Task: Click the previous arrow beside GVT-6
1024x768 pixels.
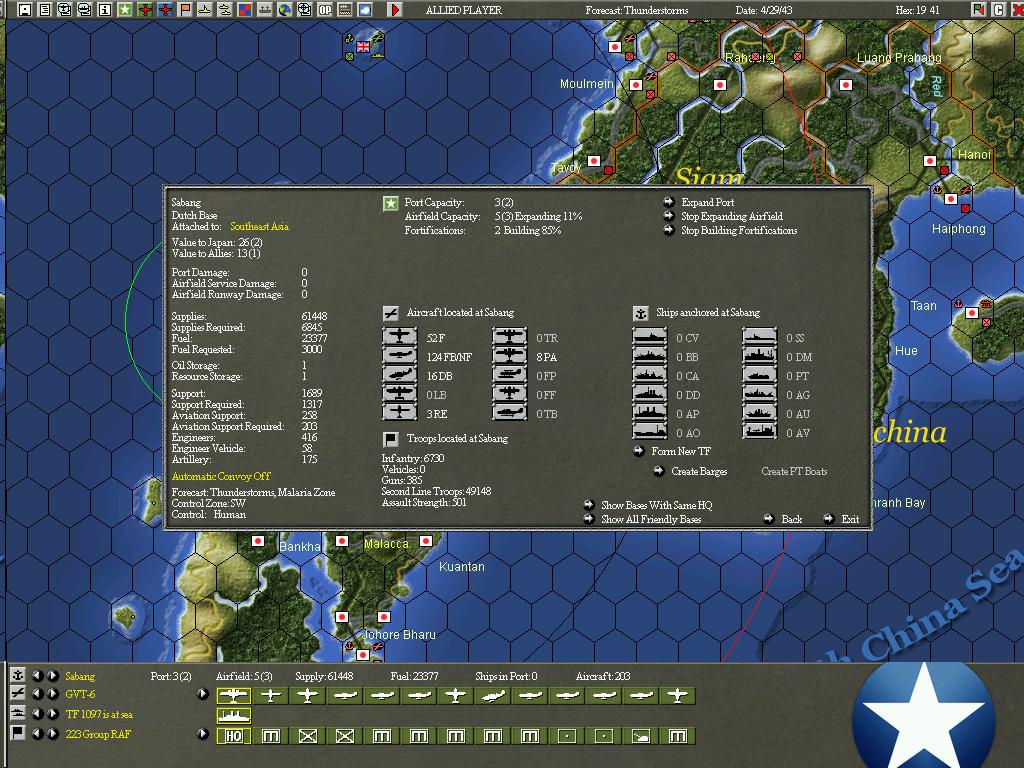Action: tap(38, 694)
